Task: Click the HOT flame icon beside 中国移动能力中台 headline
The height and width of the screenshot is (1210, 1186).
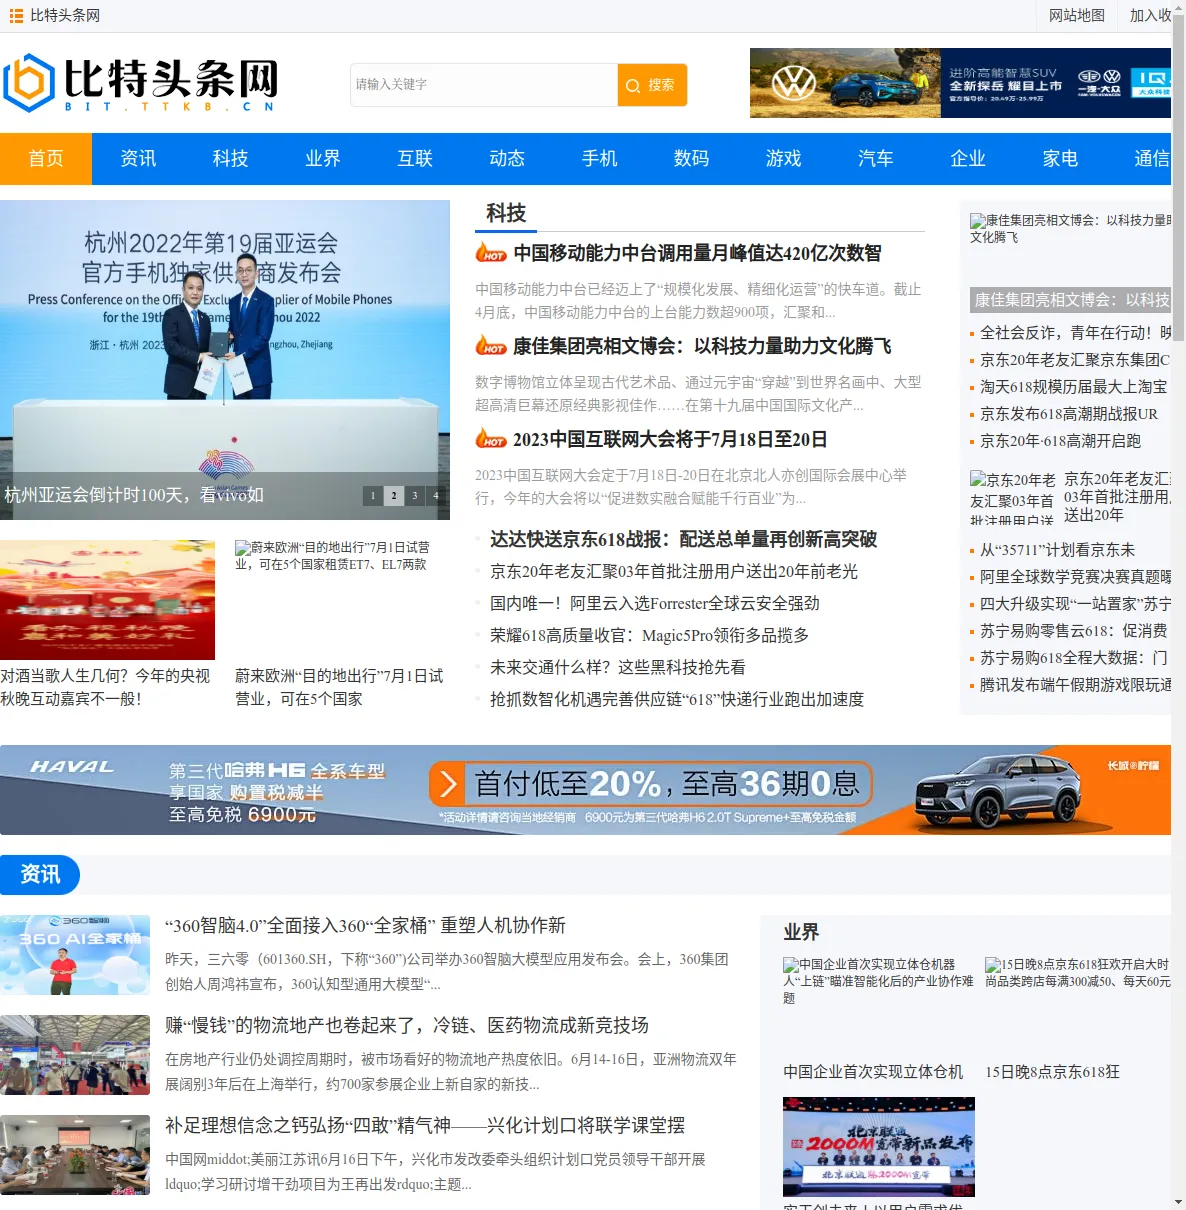Action: pyautogui.click(x=490, y=252)
